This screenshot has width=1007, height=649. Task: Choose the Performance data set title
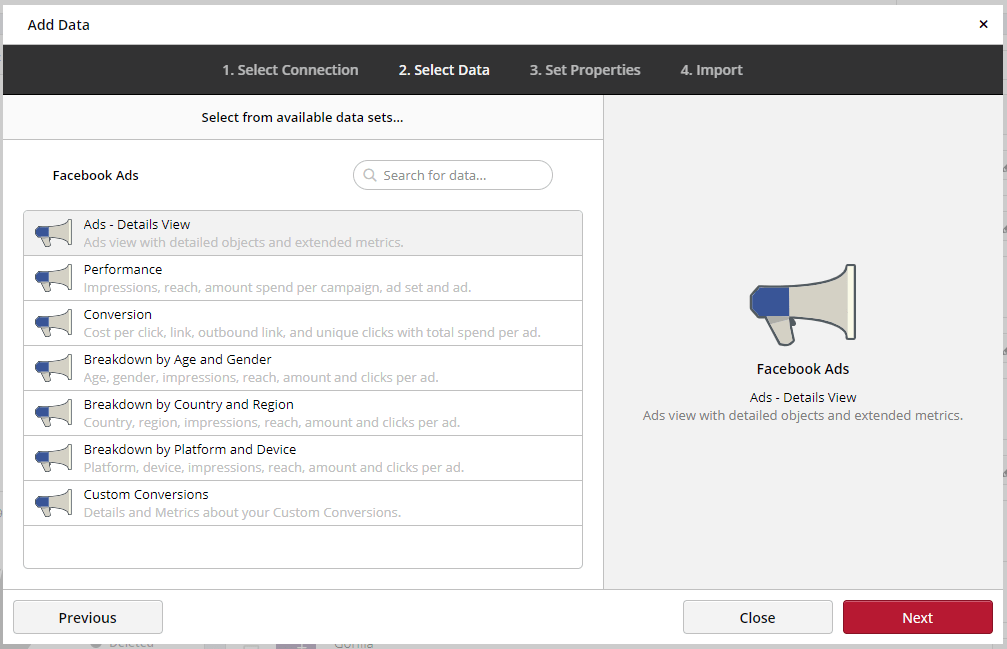pyautogui.click(x=123, y=270)
